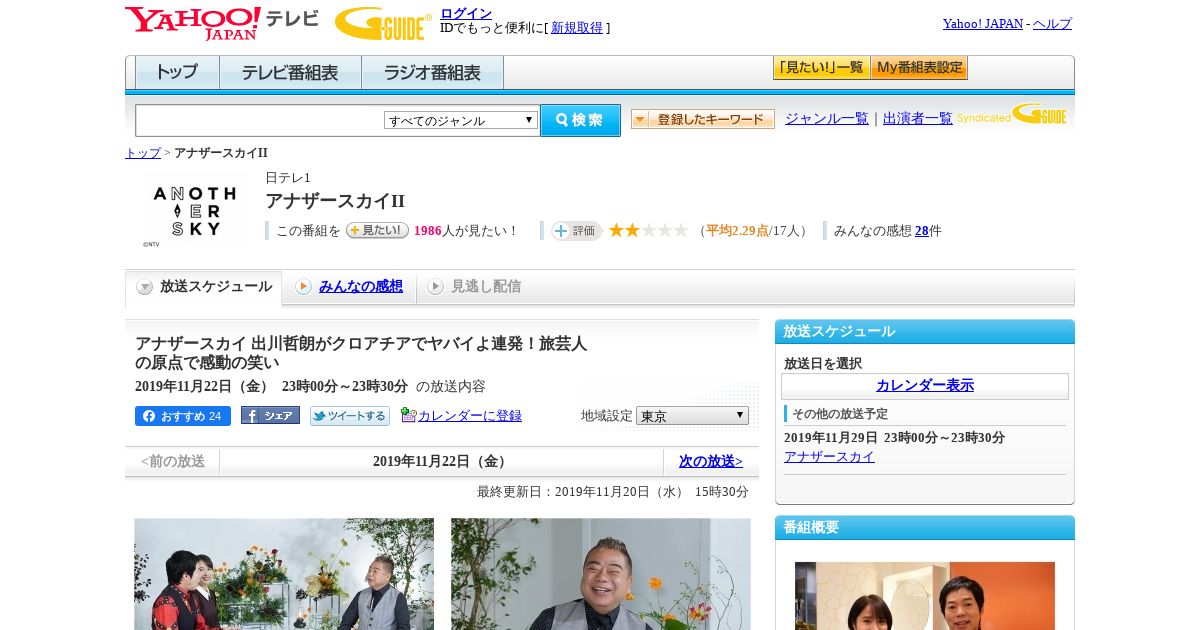Screen dimensions: 1200x630
Task: Click the calendar icon beside カレンダーに登録
Action: (x=408, y=415)
